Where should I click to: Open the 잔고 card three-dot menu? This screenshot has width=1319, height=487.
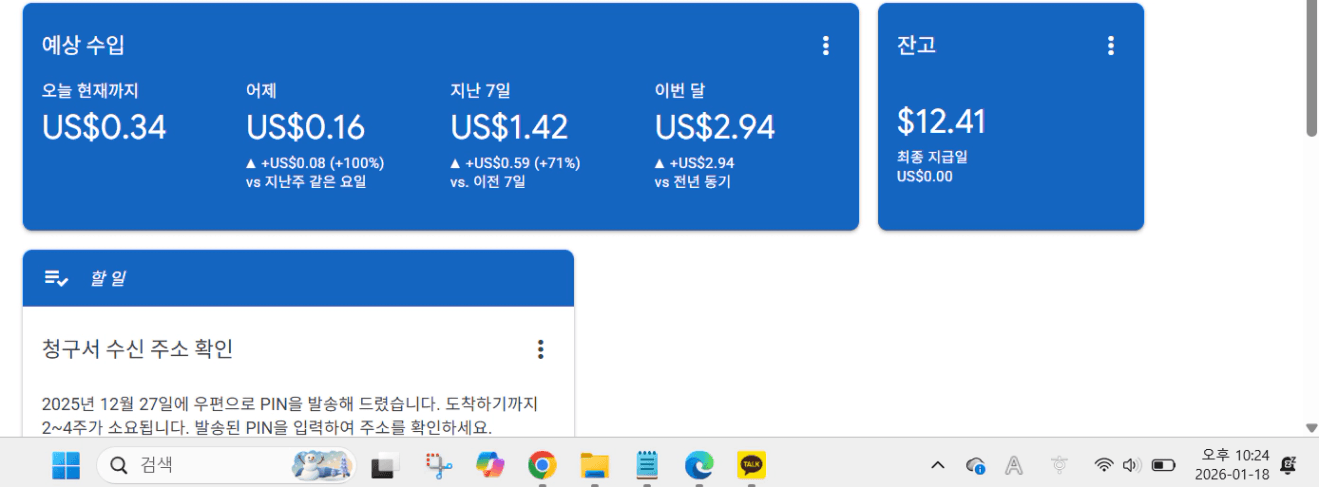coord(1110,45)
